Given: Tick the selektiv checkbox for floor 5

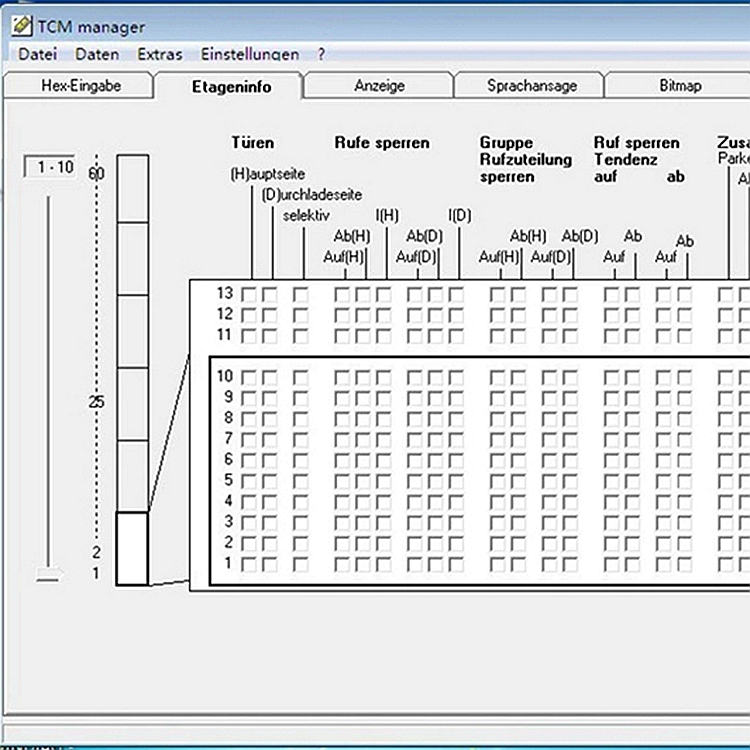Looking at the screenshot, I should click(x=301, y=481).
